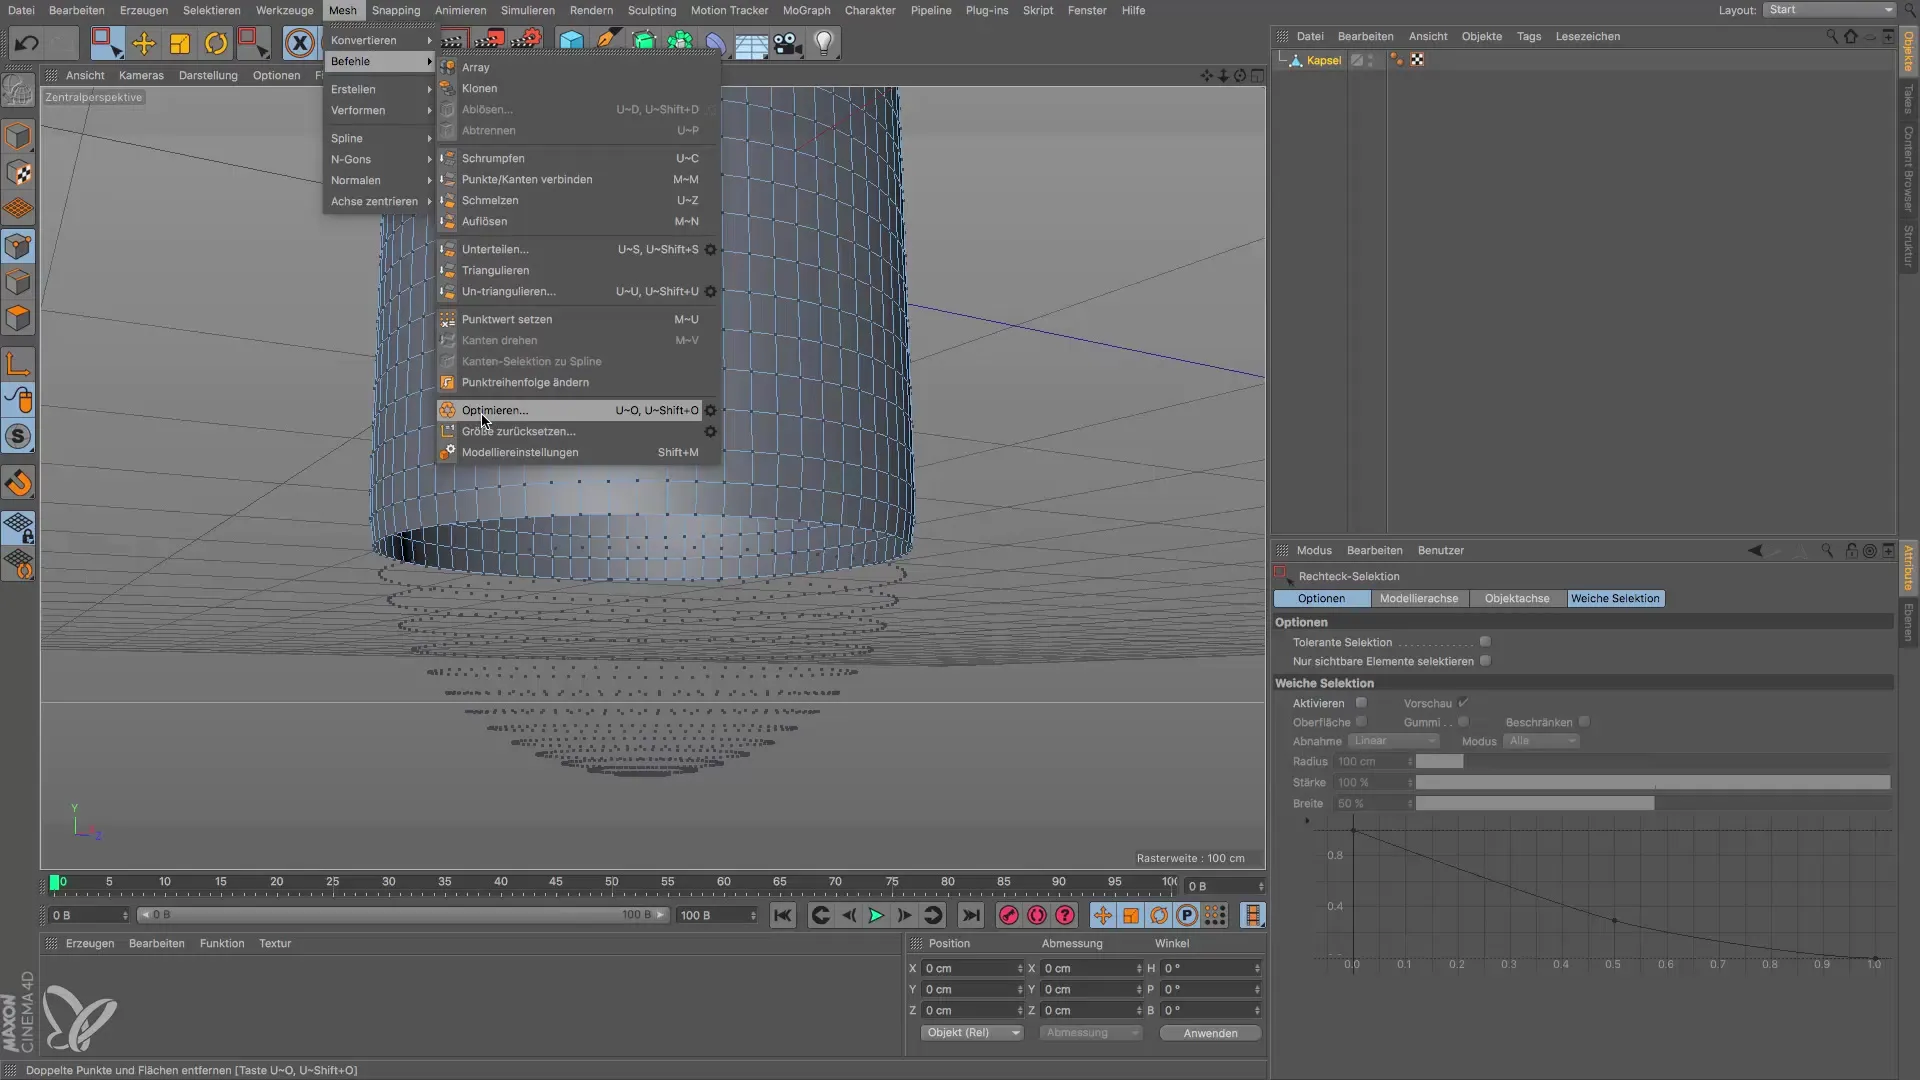Select the Scale tool icon

[180, 43]
